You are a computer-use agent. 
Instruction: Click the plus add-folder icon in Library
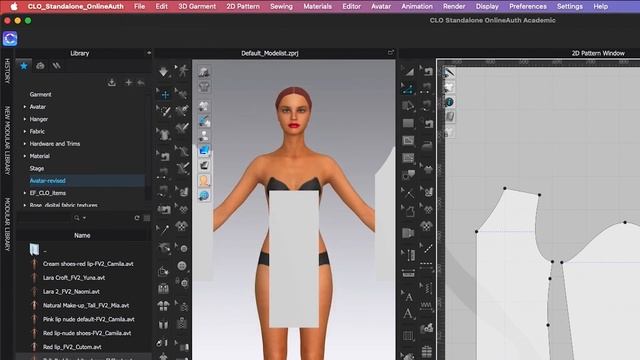(128, 82)
